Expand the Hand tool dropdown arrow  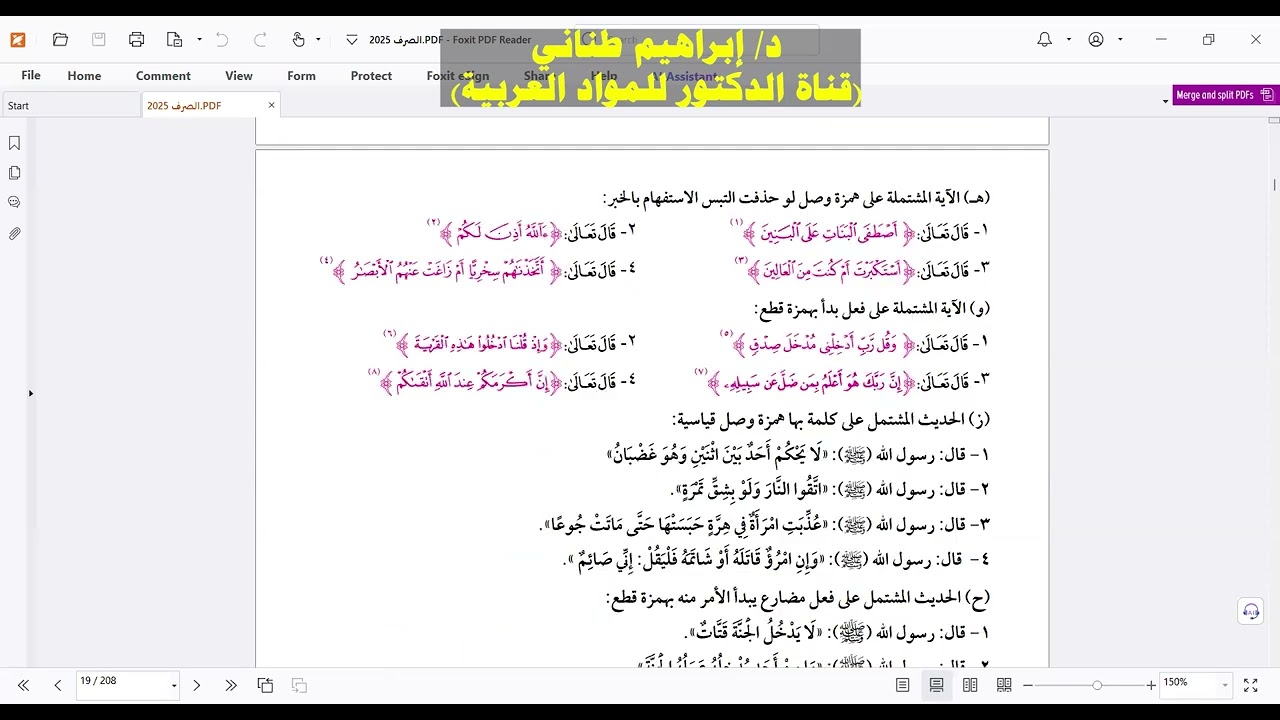pyautogui.click(x=318, y=40)
